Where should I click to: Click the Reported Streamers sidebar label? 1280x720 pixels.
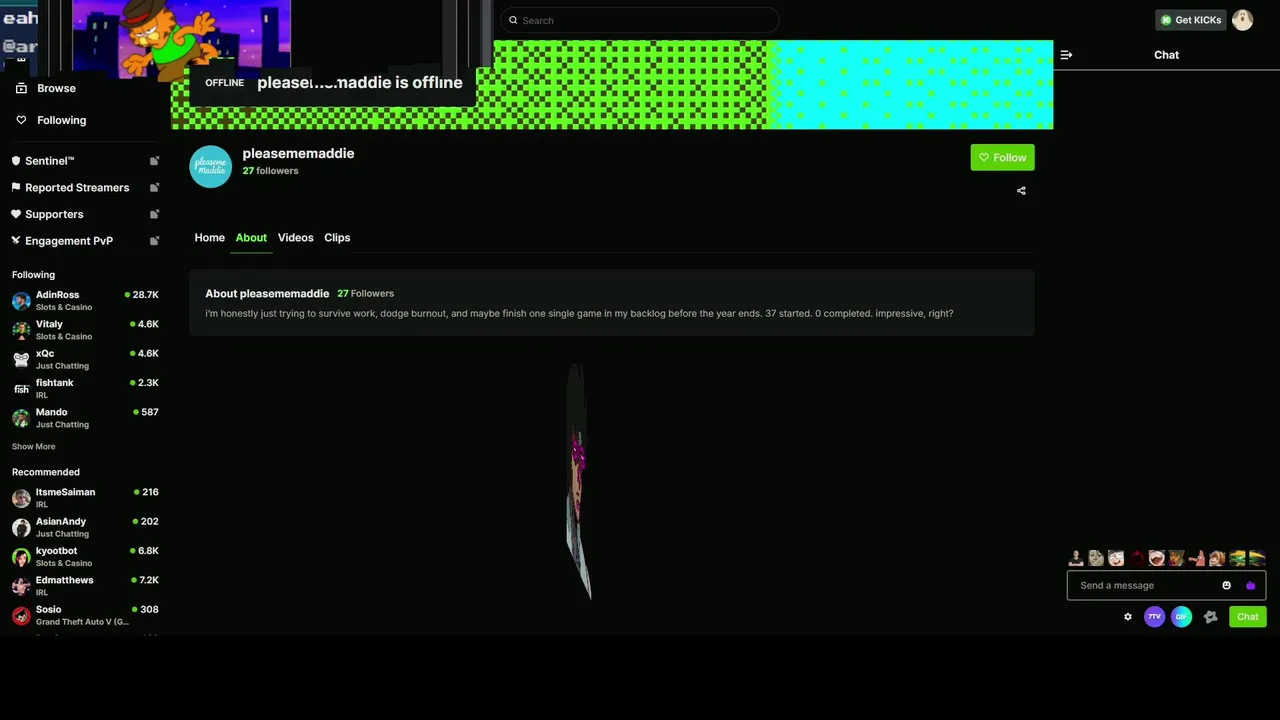point(77,187)
